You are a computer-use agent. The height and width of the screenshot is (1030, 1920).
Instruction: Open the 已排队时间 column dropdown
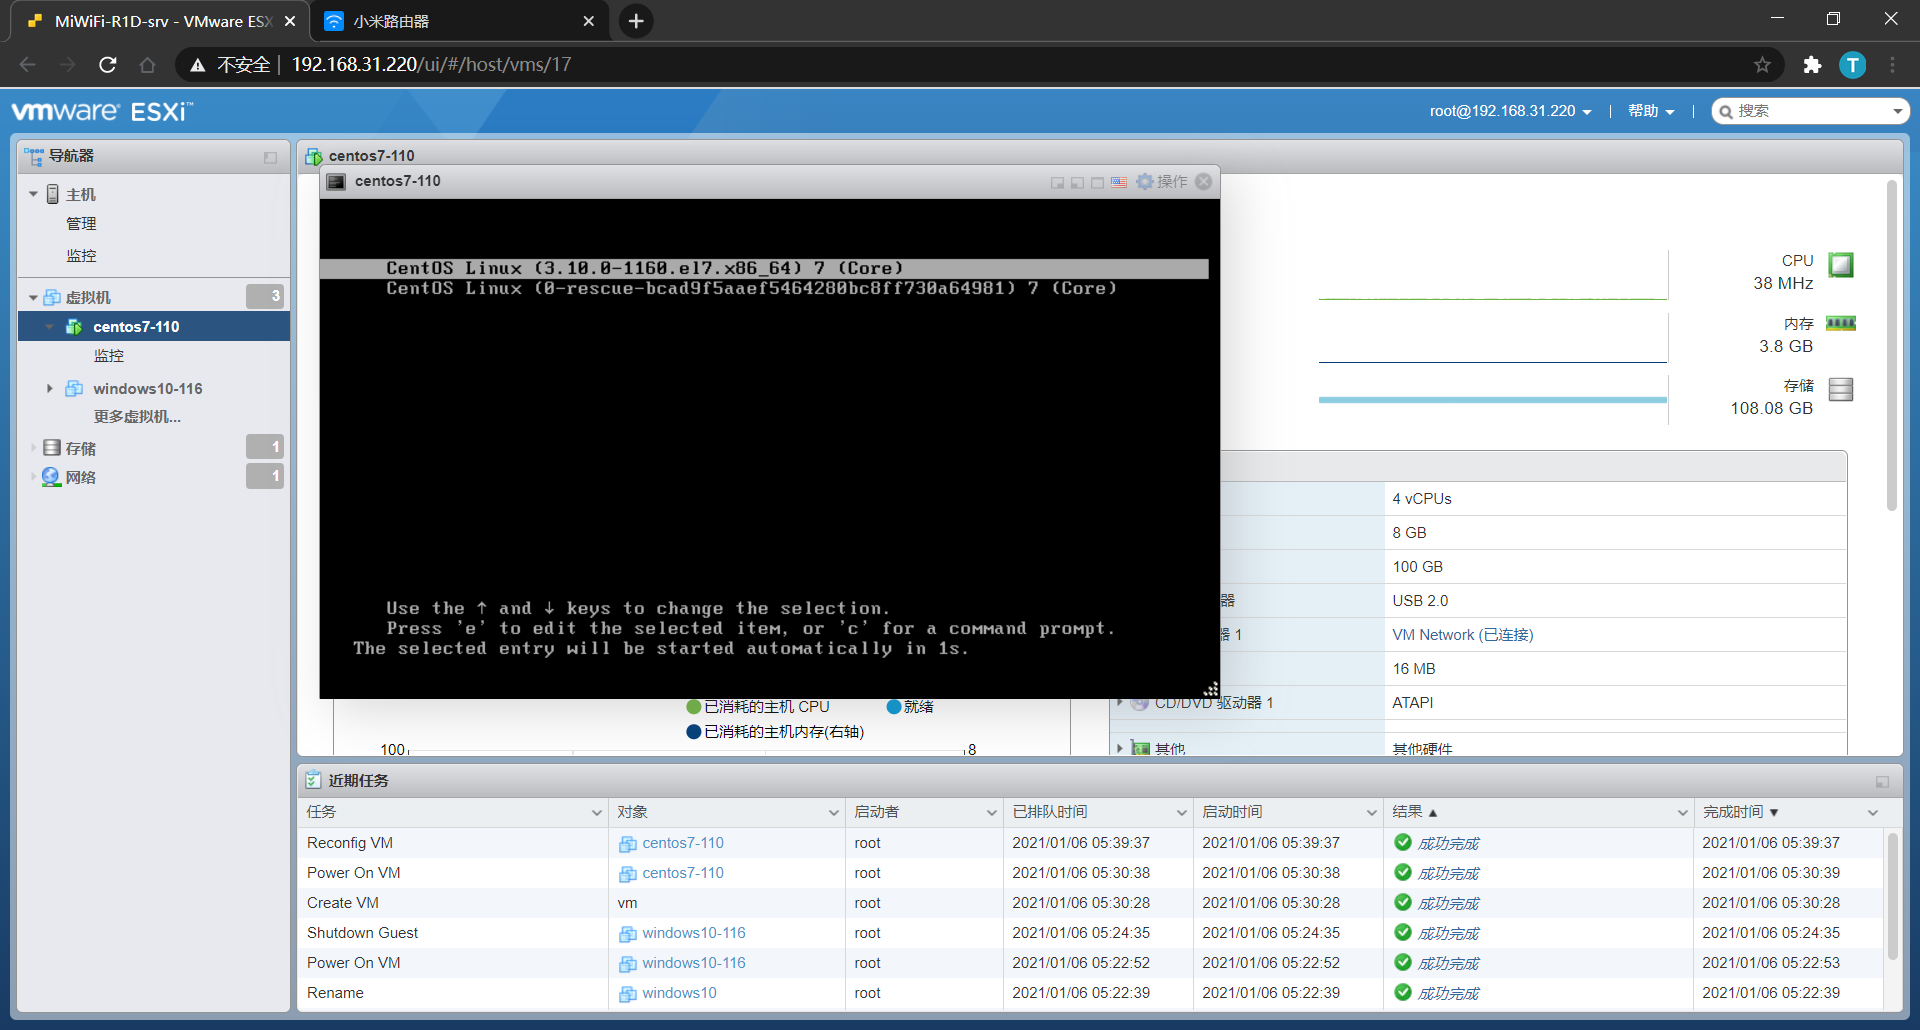pos(1182,812)
